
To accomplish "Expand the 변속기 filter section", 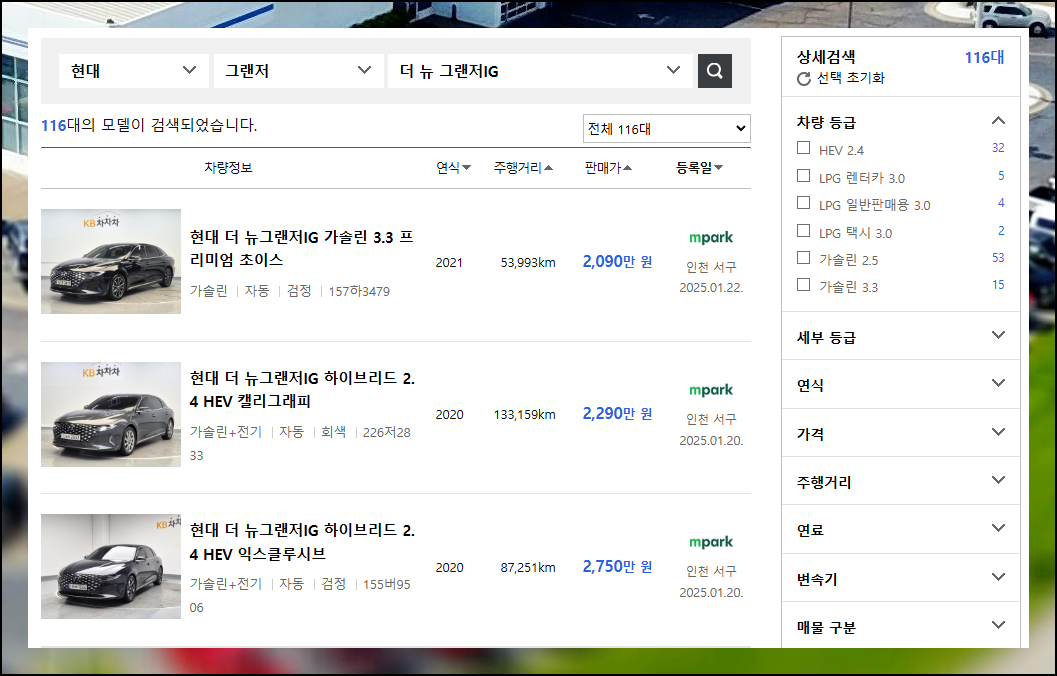I will pos(901,578).
